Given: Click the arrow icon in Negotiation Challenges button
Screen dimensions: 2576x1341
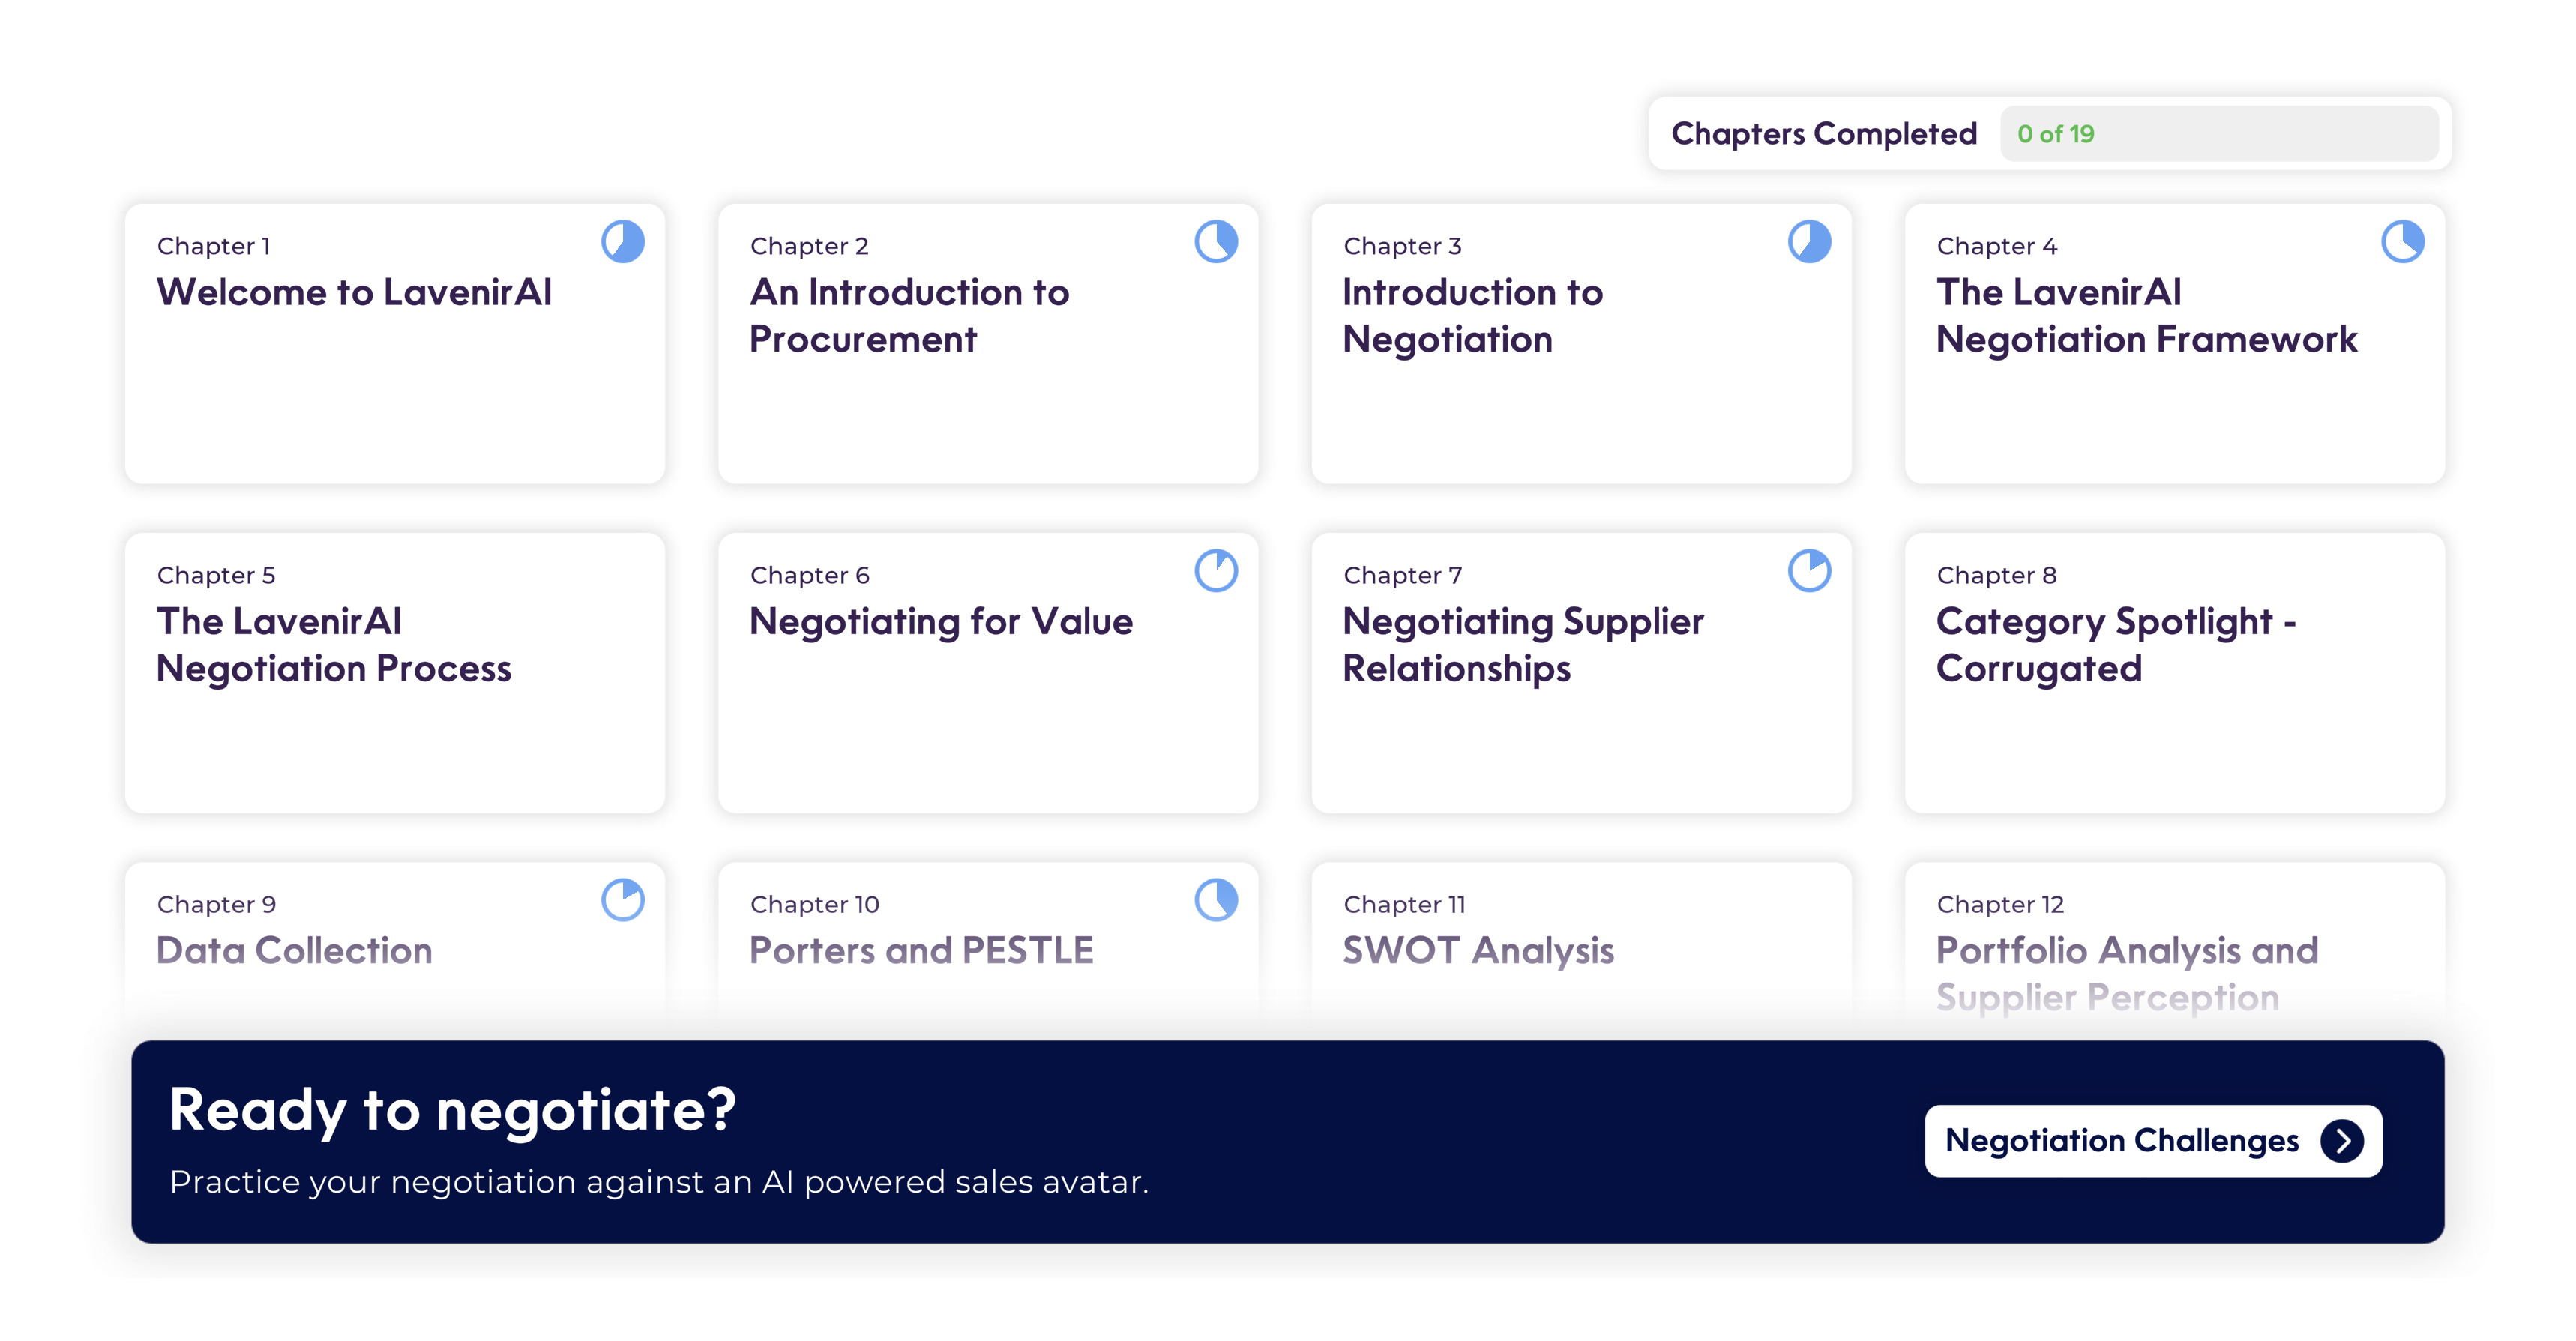Looking at the screenshot, I should click(2342, 1141).
